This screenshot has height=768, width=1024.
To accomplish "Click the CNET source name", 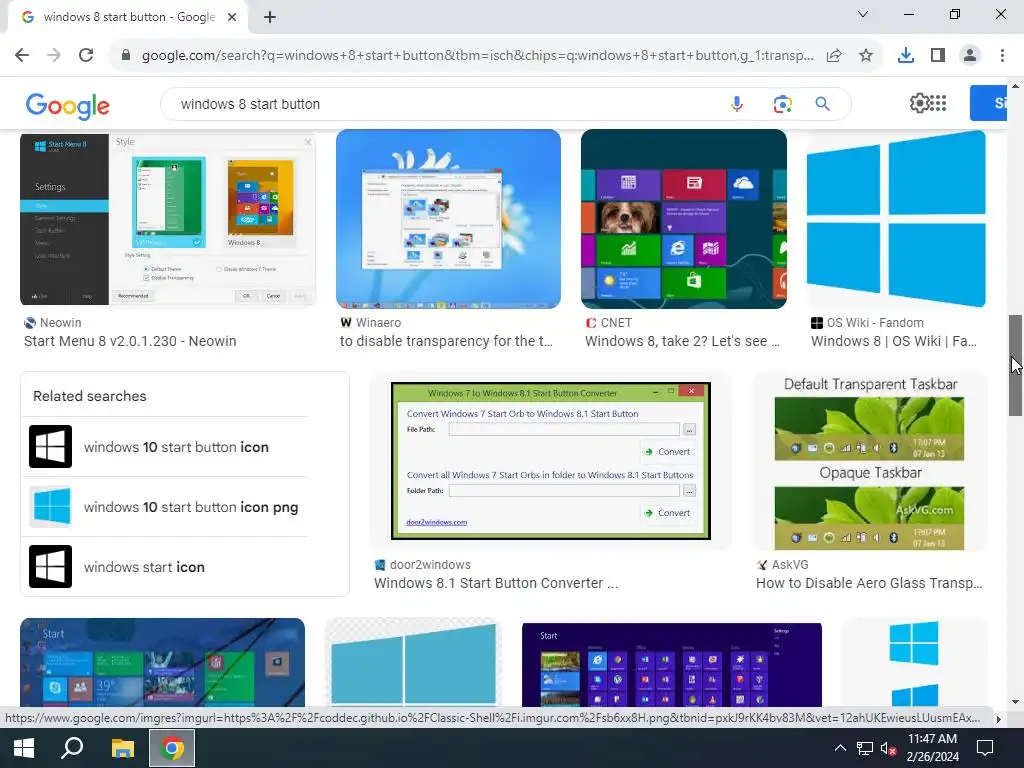I will pos(616,323).
